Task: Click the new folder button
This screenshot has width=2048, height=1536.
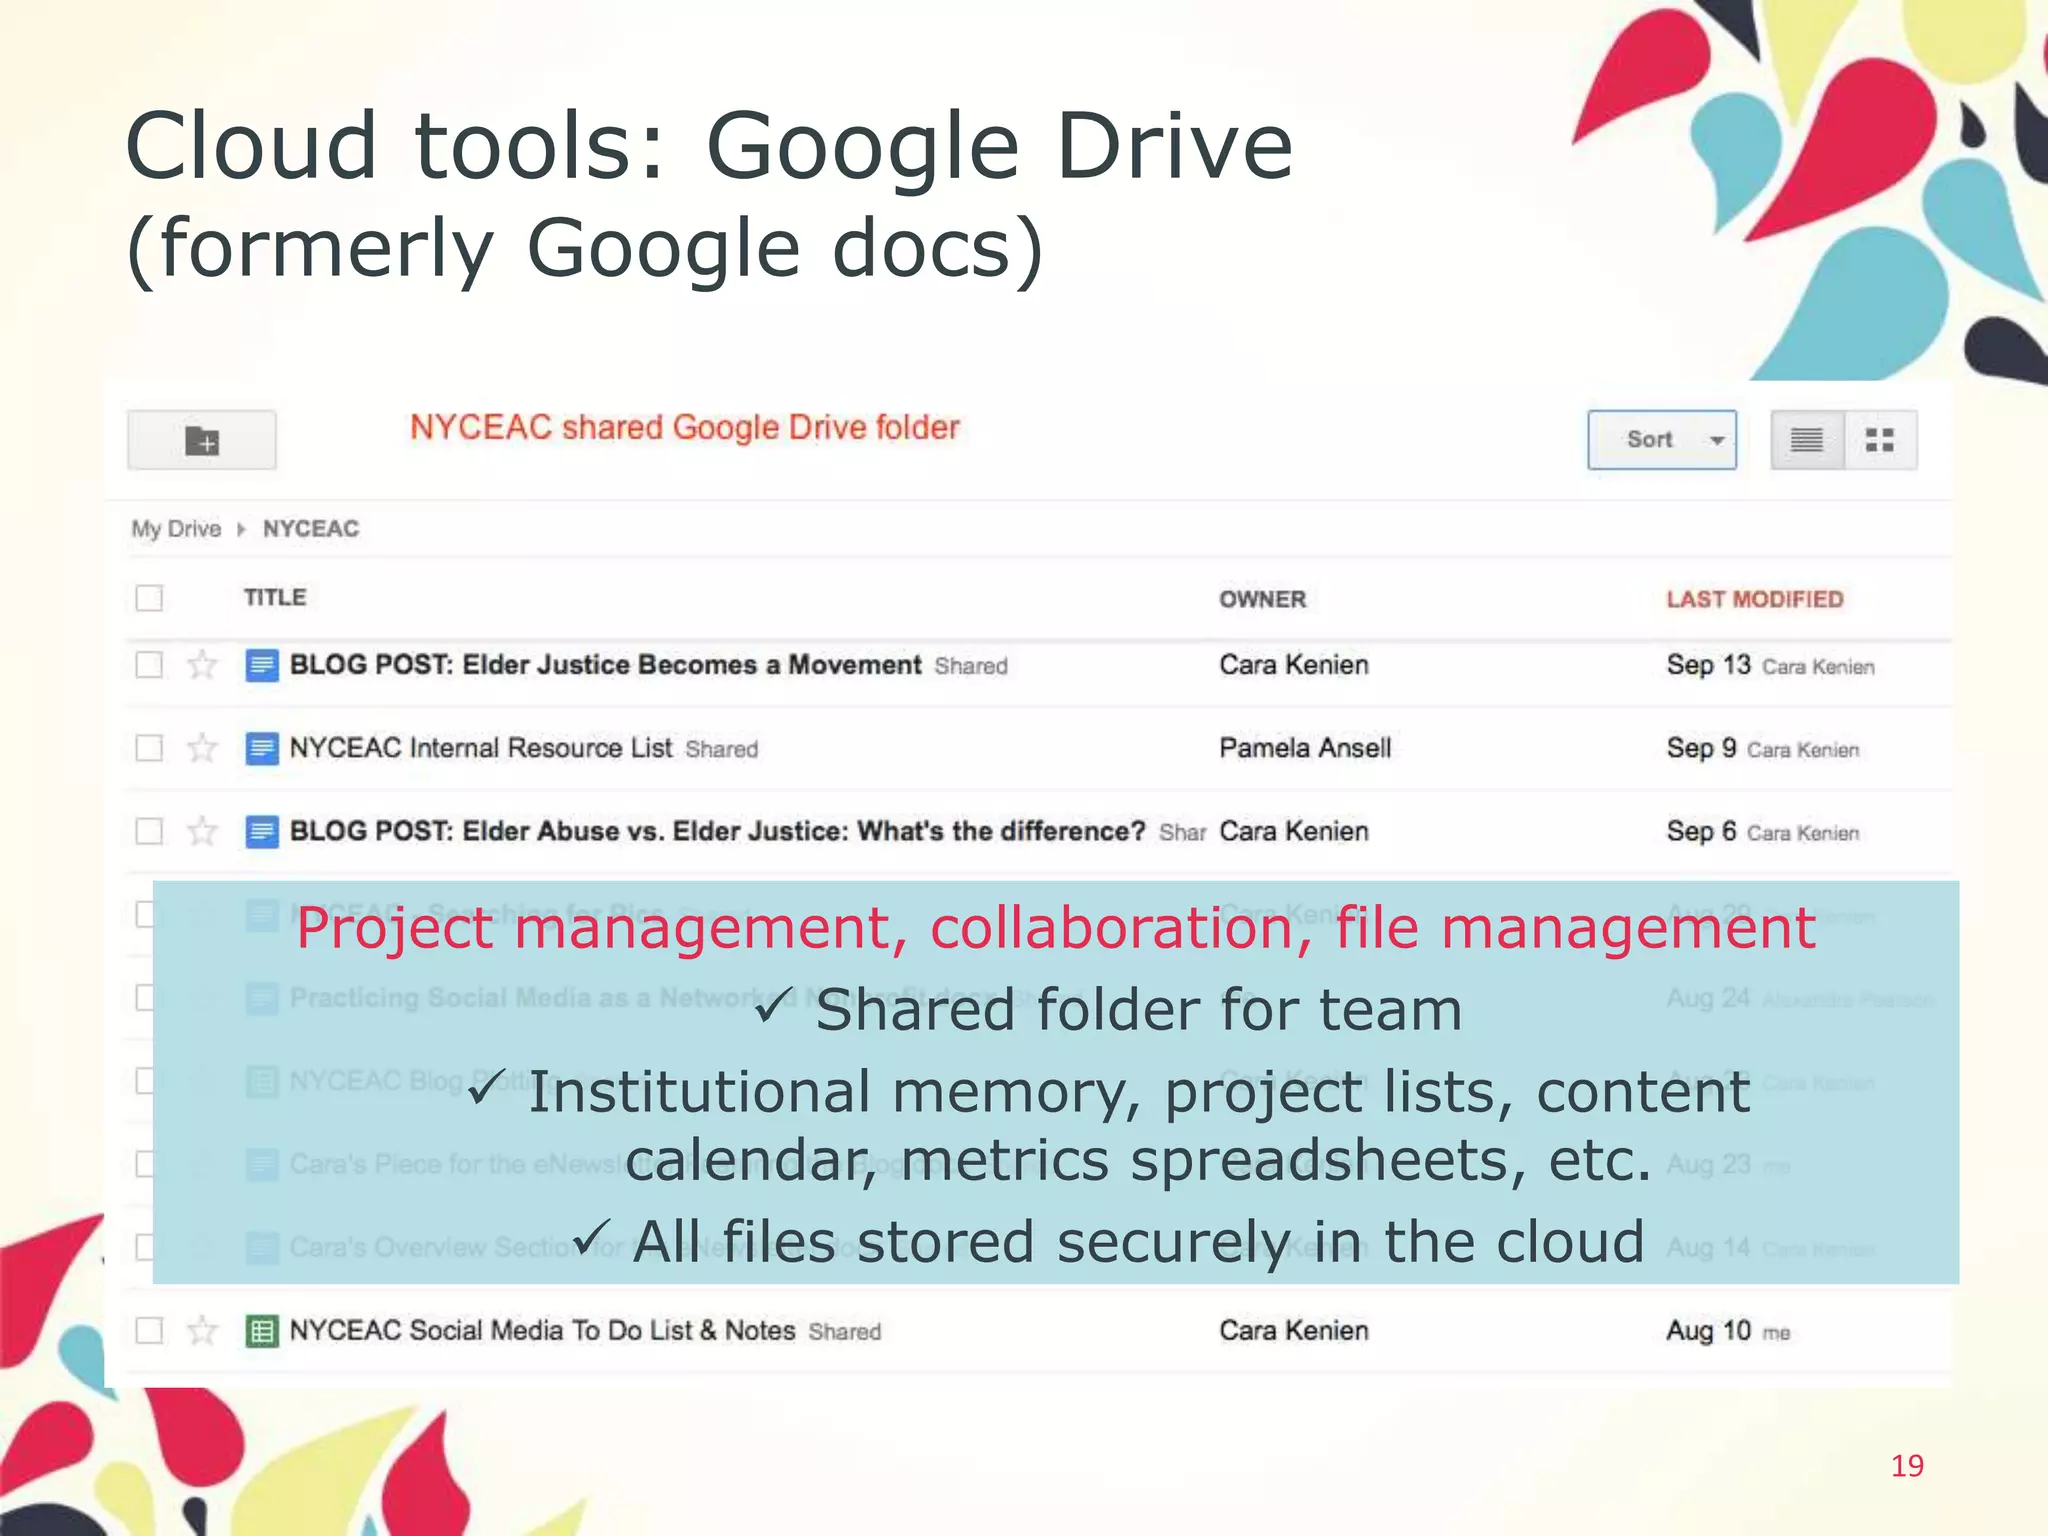Action: coord(201,440)
